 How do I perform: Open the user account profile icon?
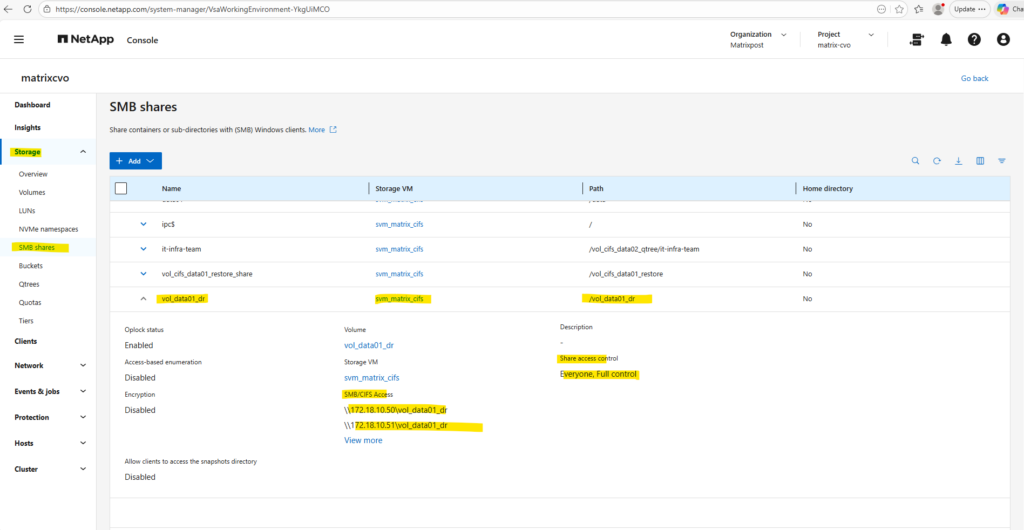(x=1003, y=39)
